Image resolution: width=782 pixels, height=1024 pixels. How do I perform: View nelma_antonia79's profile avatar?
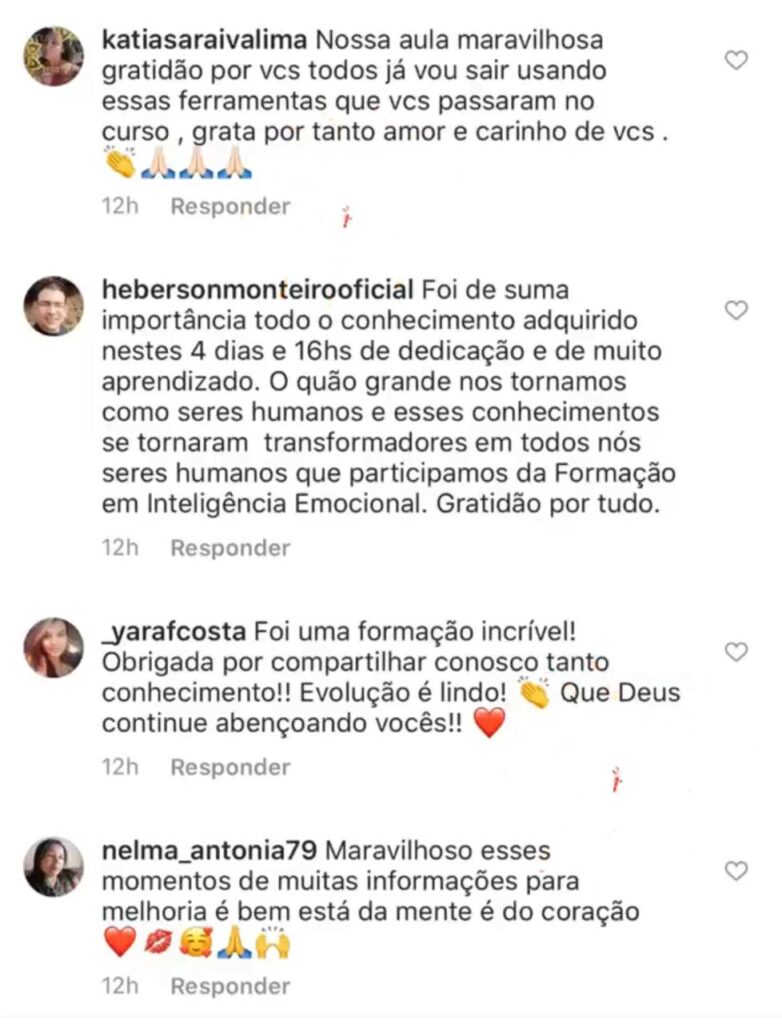point(54,866)
